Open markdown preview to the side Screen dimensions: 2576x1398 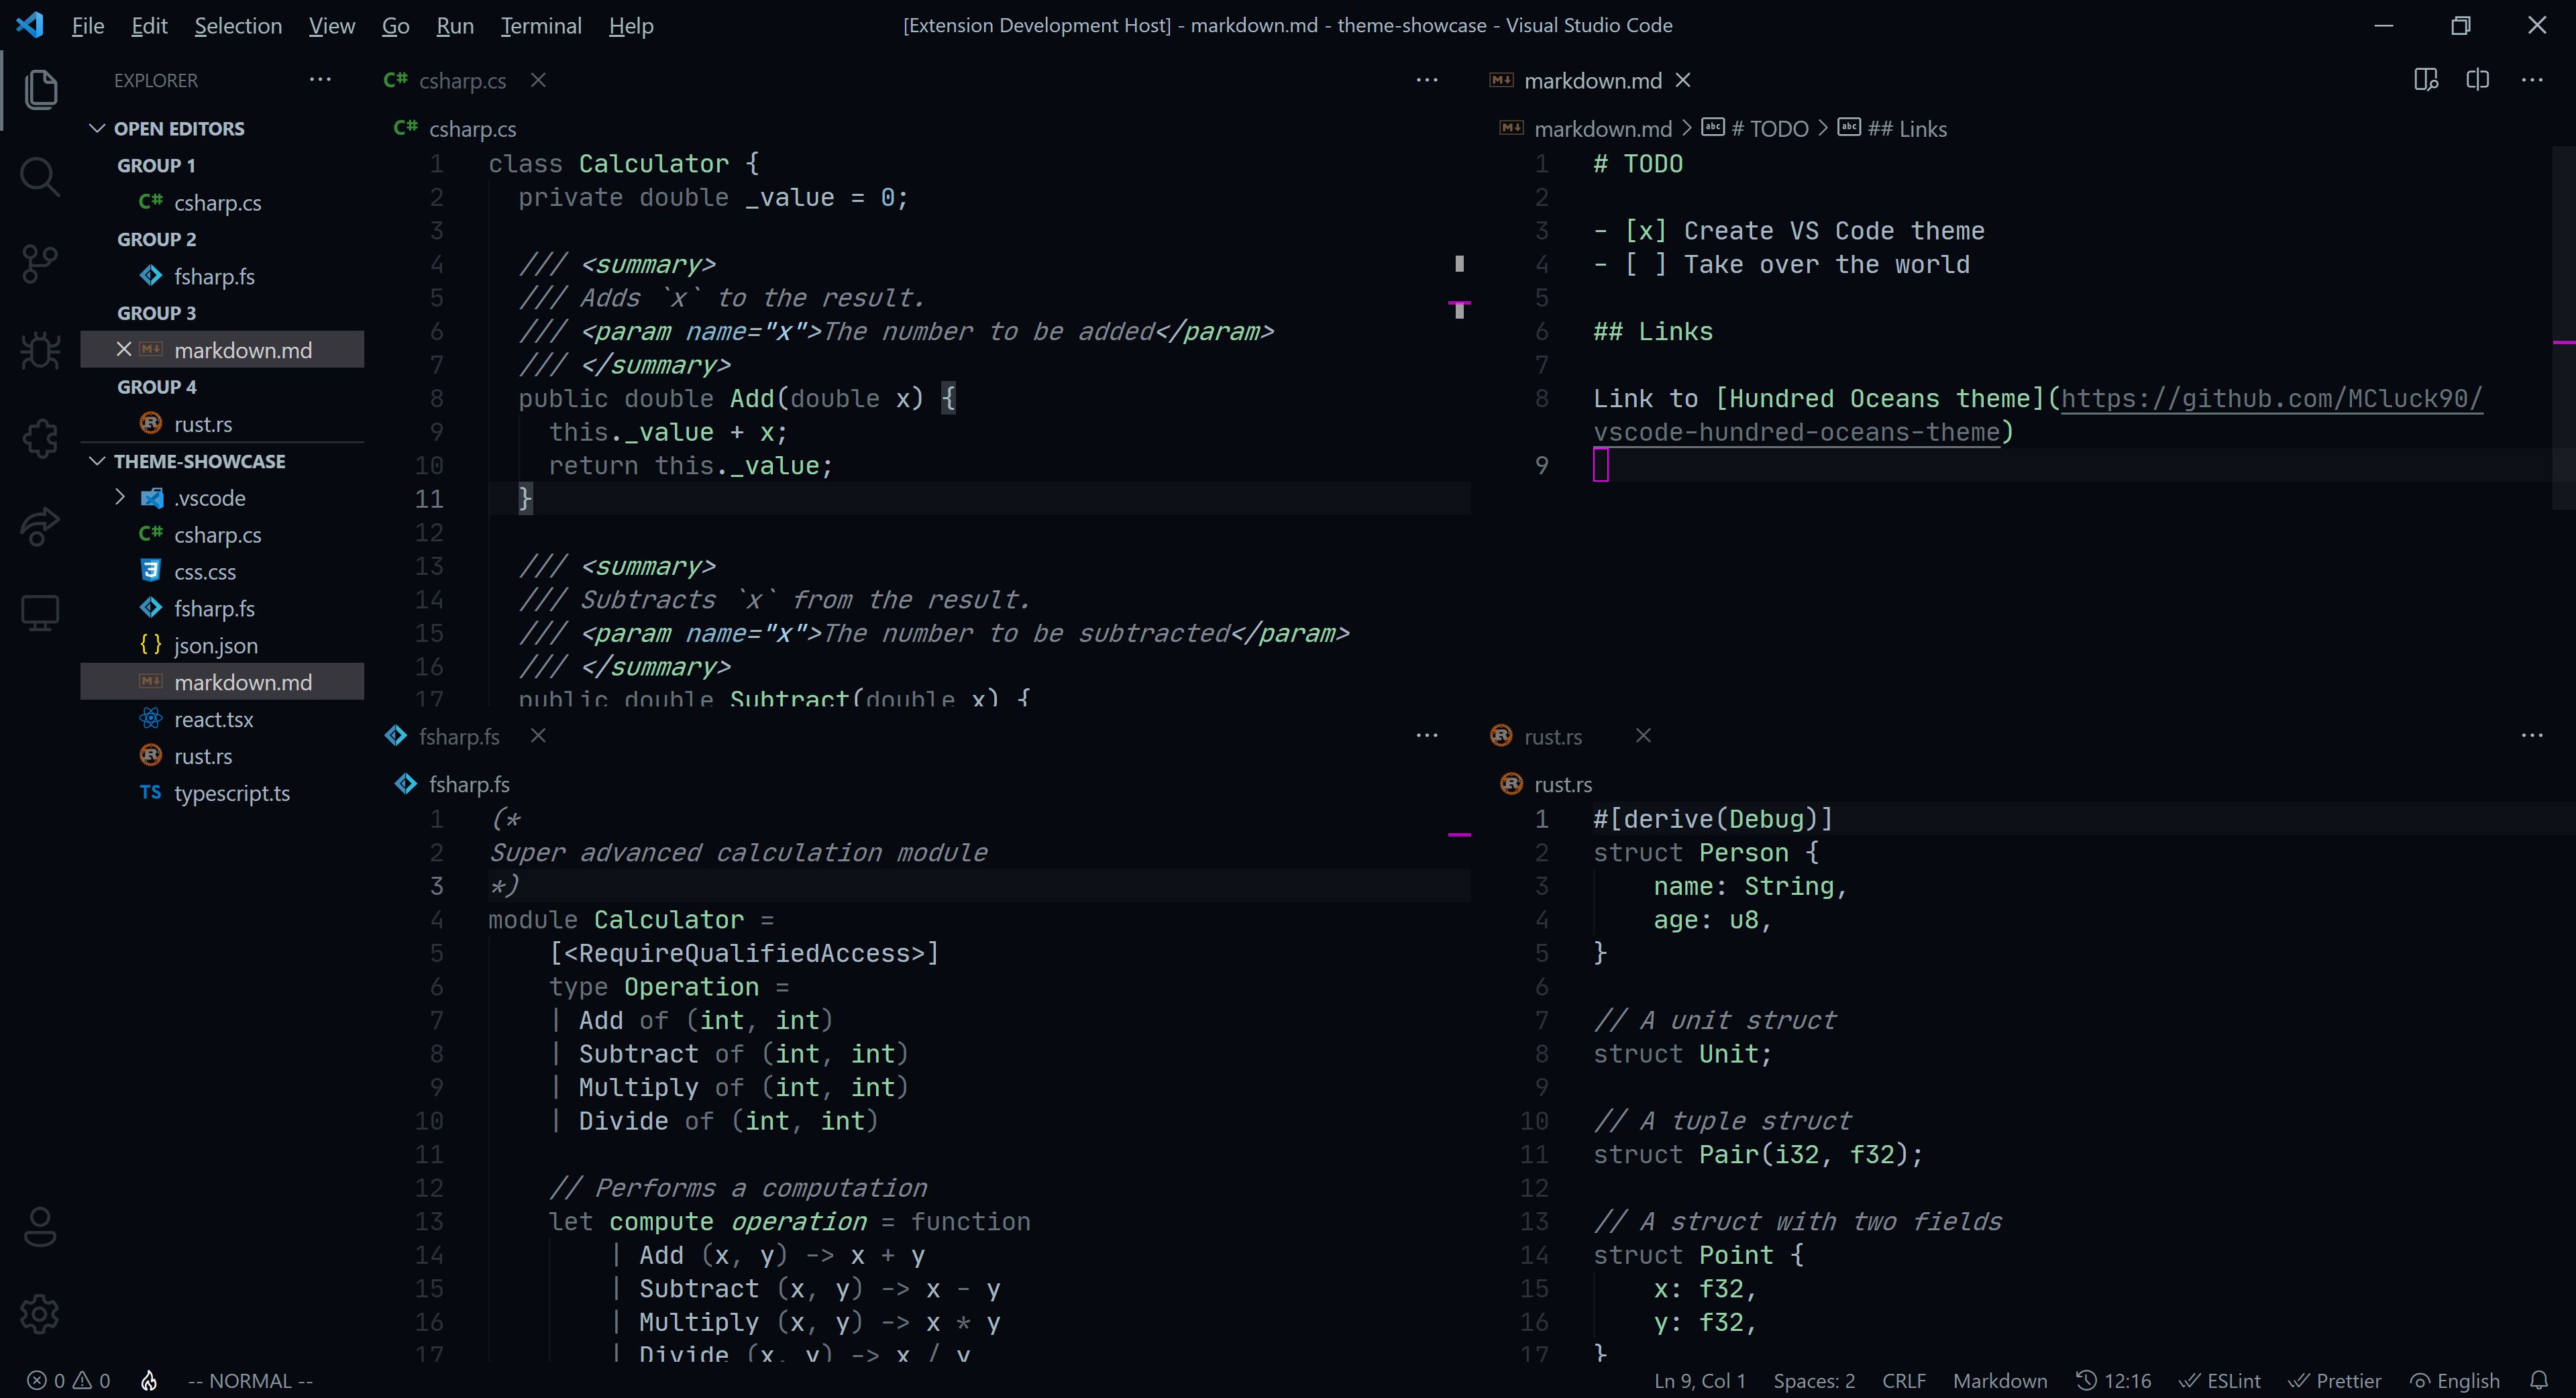(2425, 80)
